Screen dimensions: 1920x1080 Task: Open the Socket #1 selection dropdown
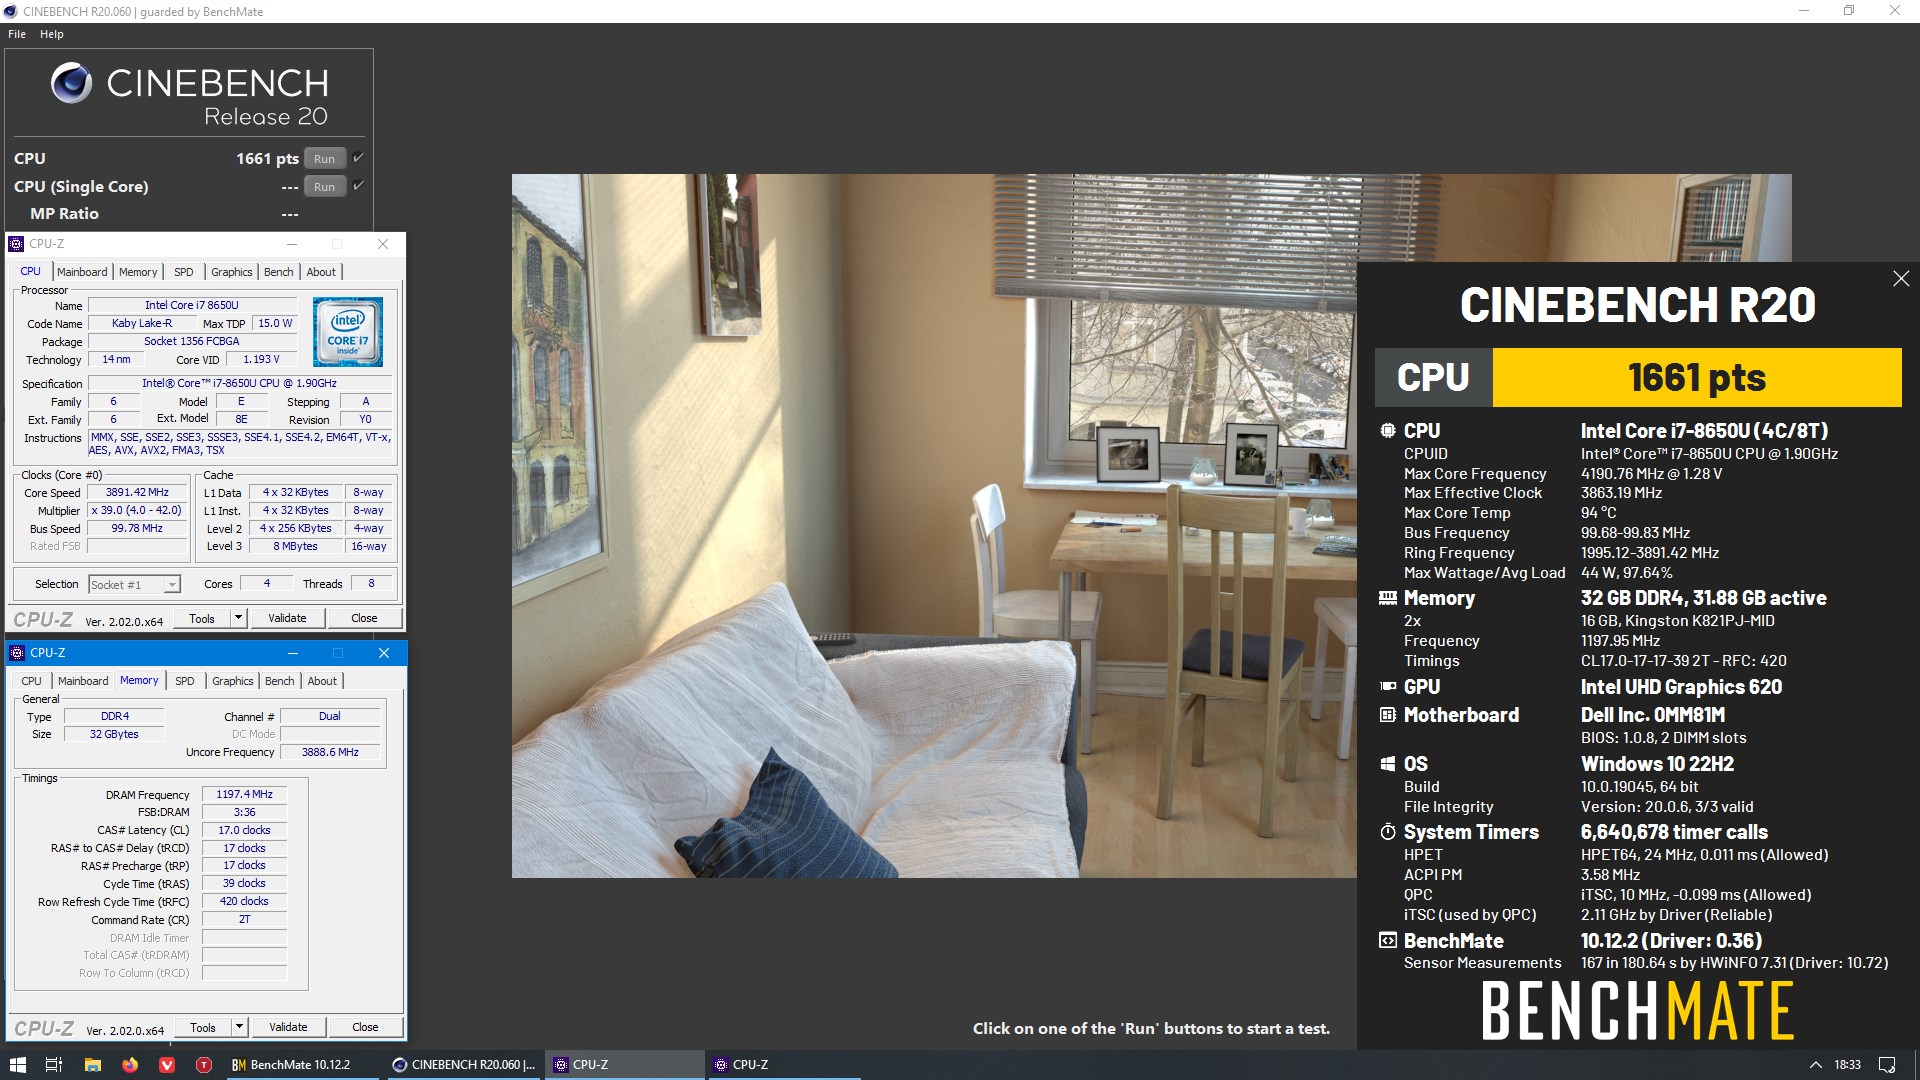point(134,585)
